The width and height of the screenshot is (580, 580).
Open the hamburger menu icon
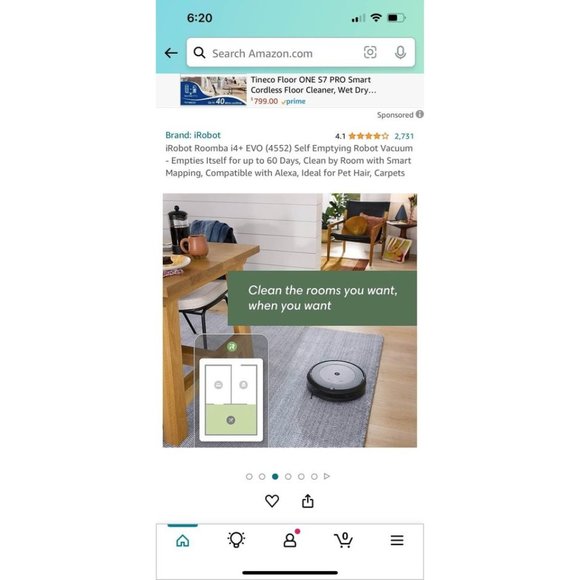pyautogui.click(x=397, y=540)
